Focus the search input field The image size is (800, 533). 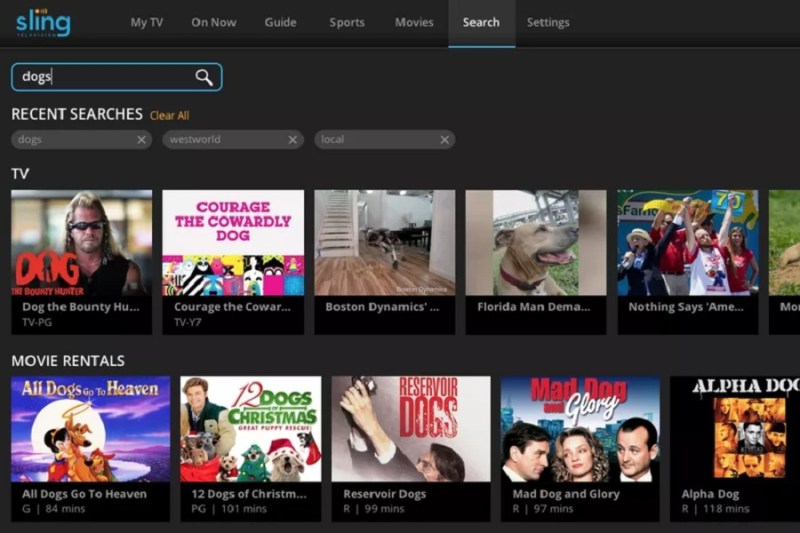pyautogui.click(x=116, y=77)
